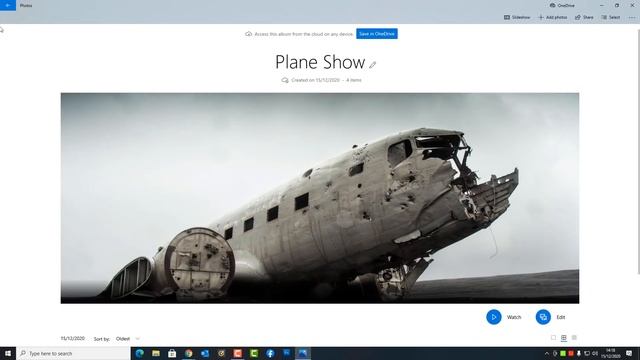Open the See more ellipsis menu
640x360 pixels.
click(632, 17)
